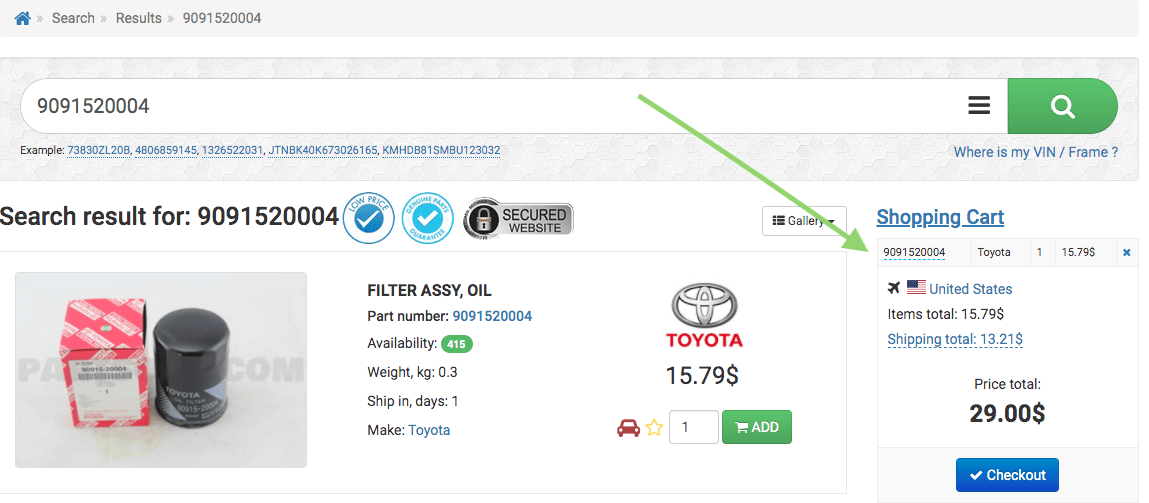Image resolution: width=1149 pixels, height=503 pixels.
Task: Try example number 1326522031
Action: pos(232,150)
